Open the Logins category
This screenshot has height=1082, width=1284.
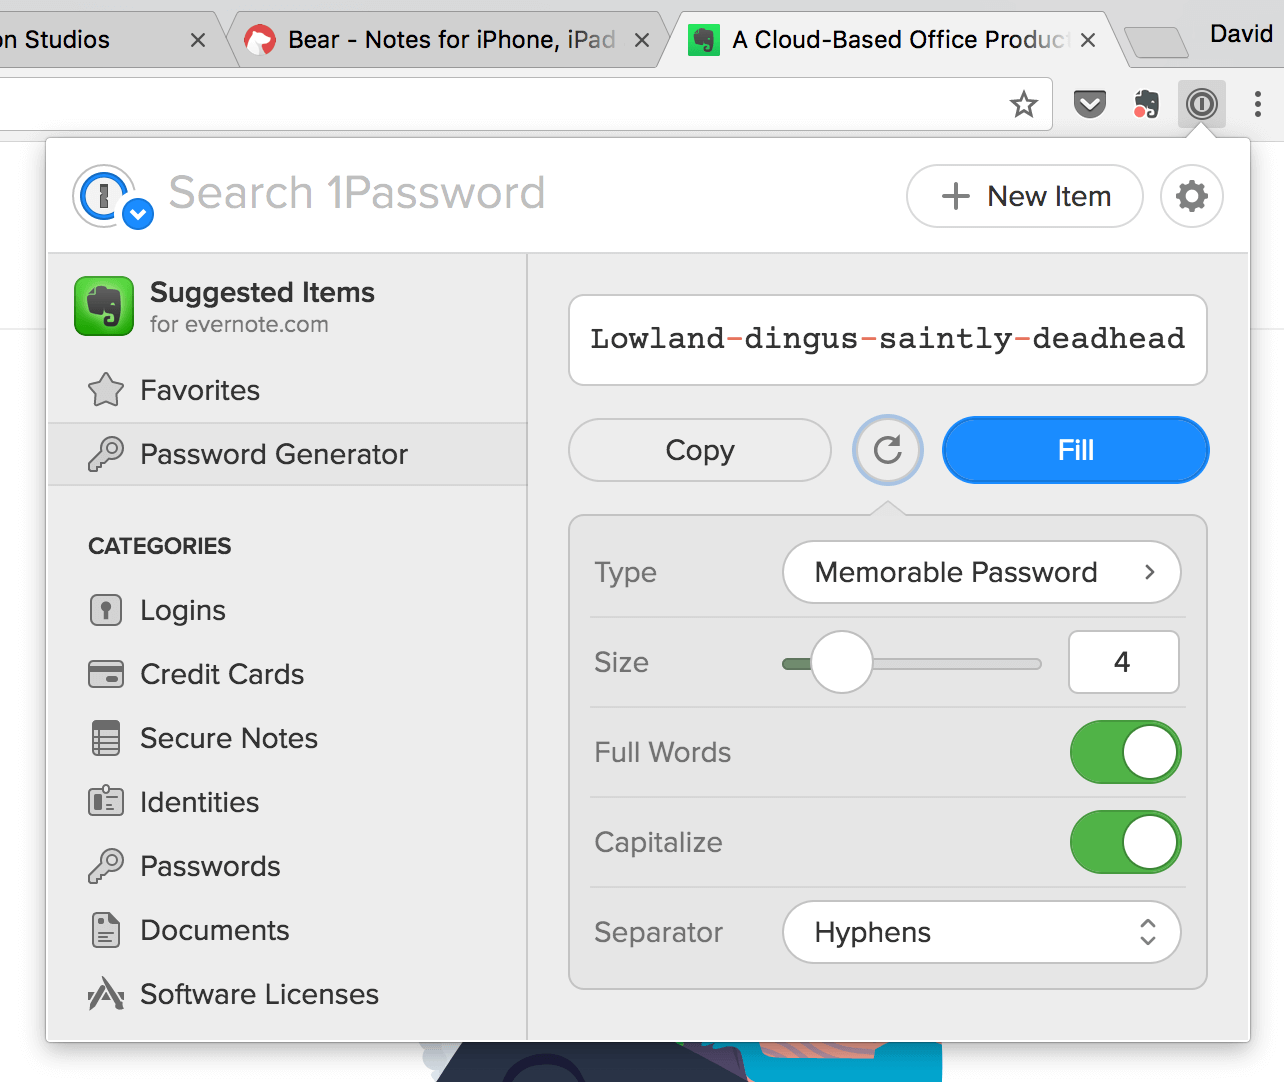(x=182, y=610)
